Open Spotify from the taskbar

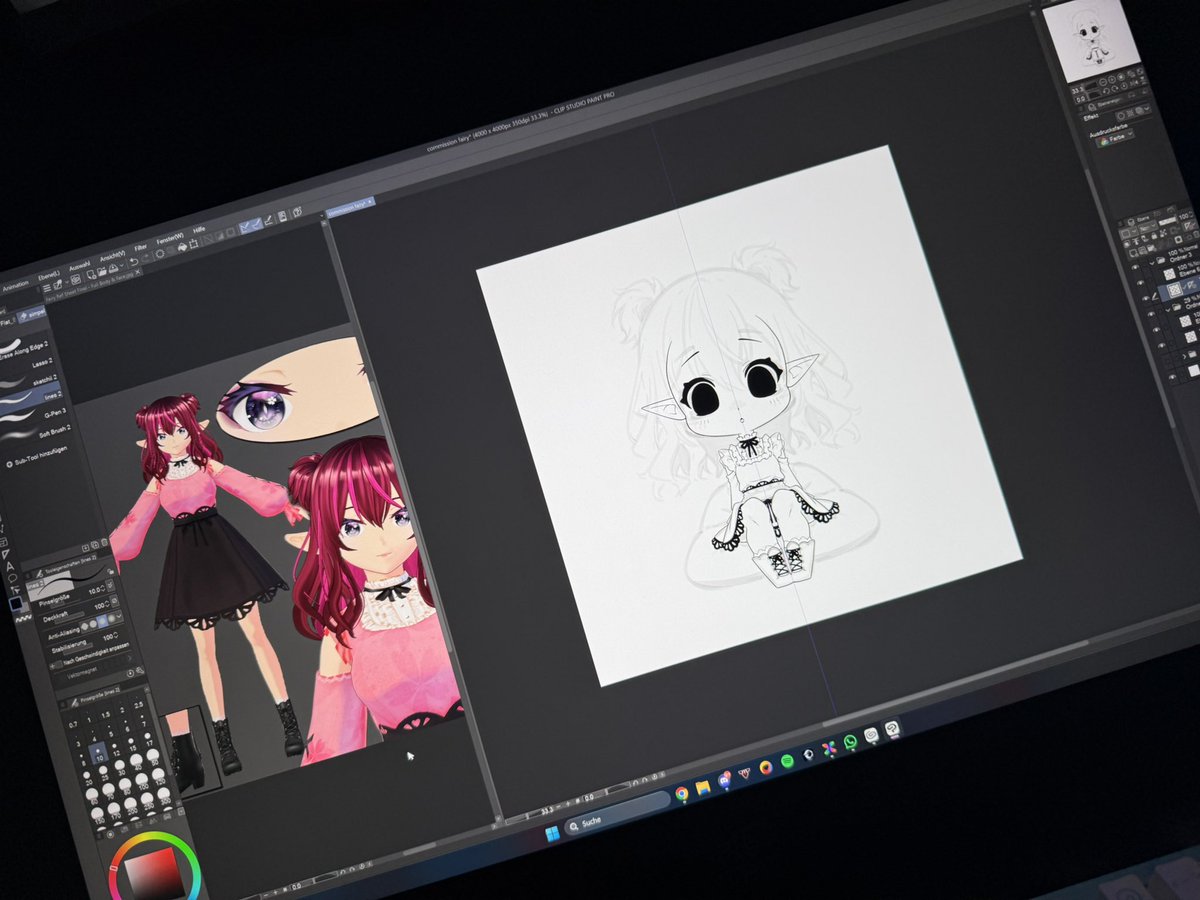pos(787,761)
